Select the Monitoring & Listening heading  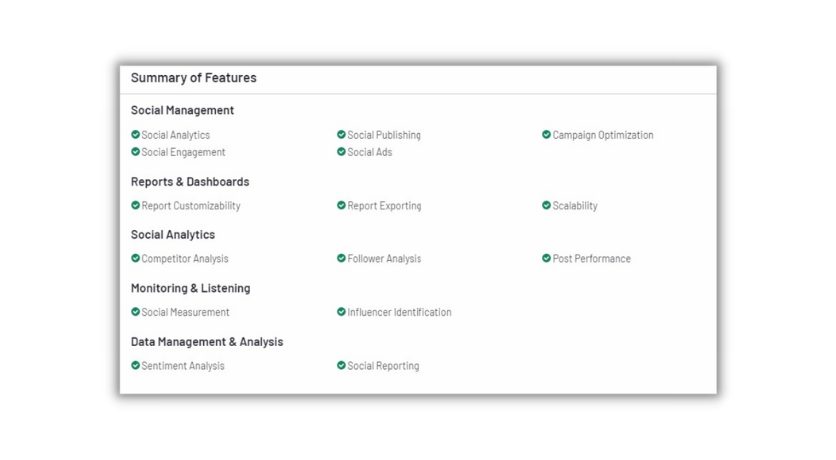point(190,288)
